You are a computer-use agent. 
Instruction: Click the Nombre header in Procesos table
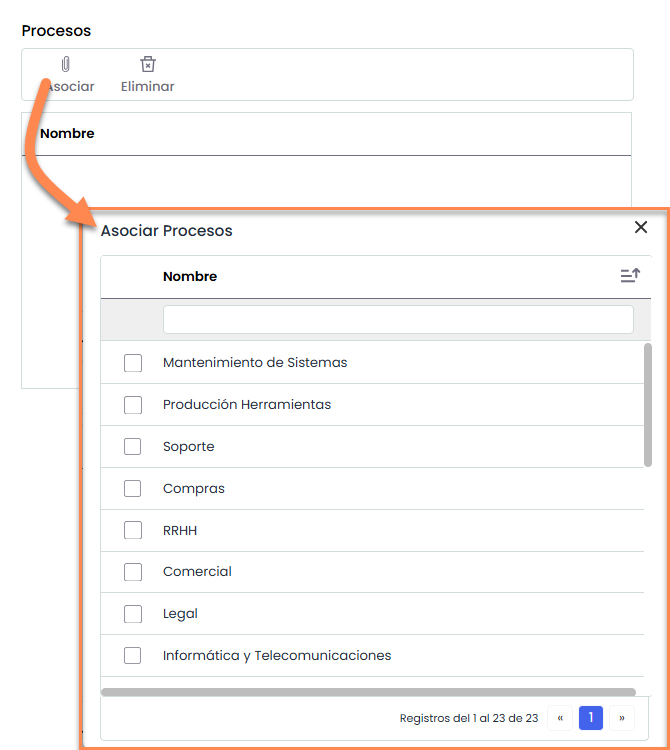point(67,133)
